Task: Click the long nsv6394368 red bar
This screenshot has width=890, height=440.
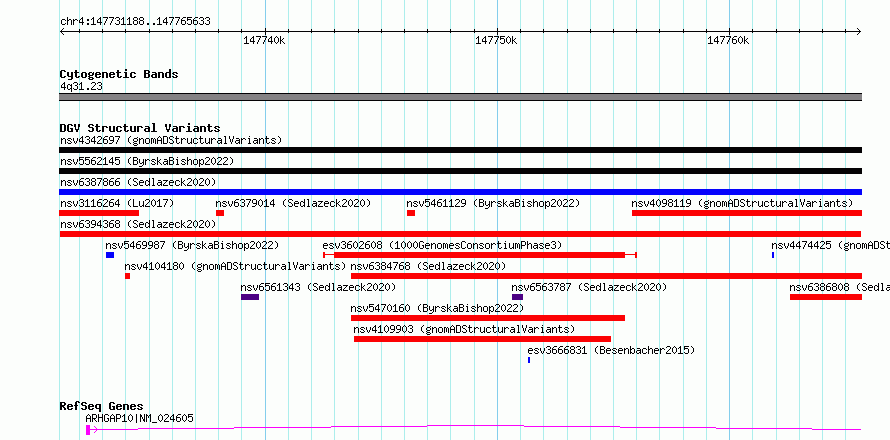Action: tap(460, 234)
